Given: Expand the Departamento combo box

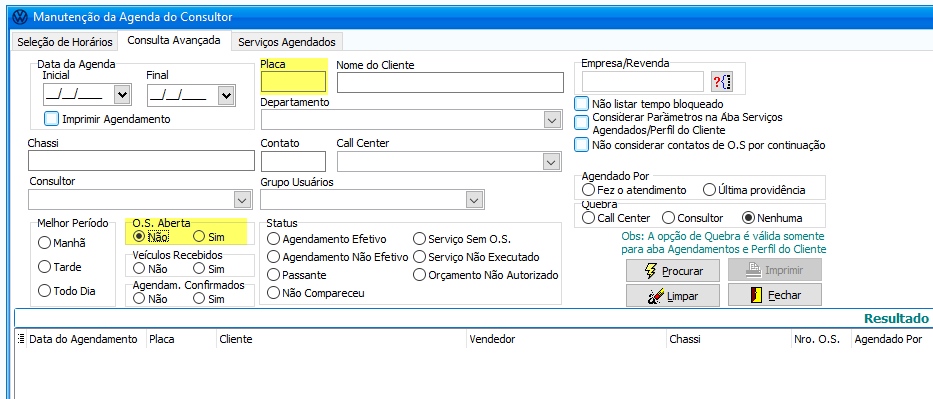Looking at the screenshot, I should pyautogui.click(x=552, y=120).
